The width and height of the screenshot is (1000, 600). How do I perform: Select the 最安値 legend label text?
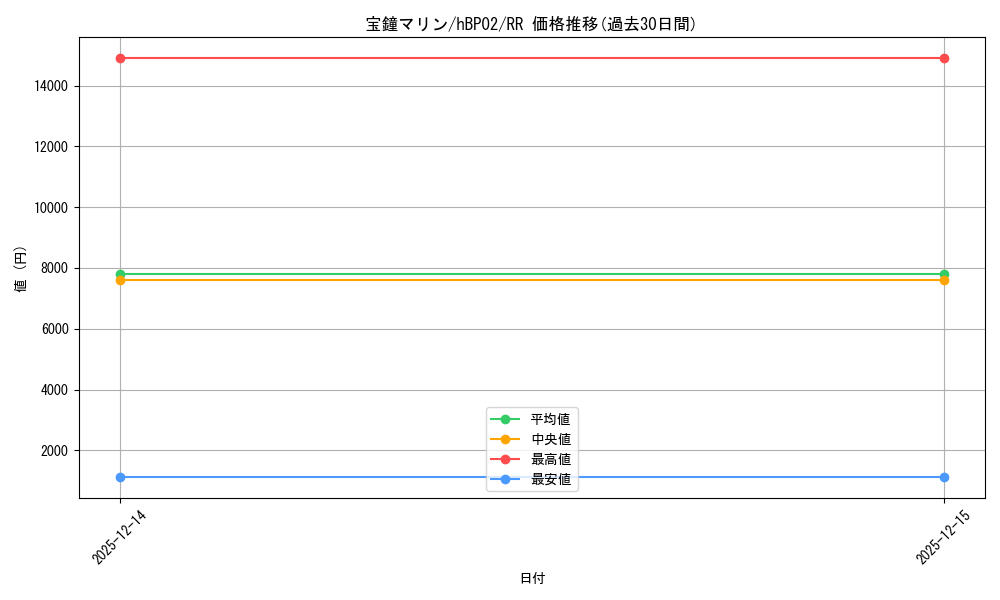[550, 479]
